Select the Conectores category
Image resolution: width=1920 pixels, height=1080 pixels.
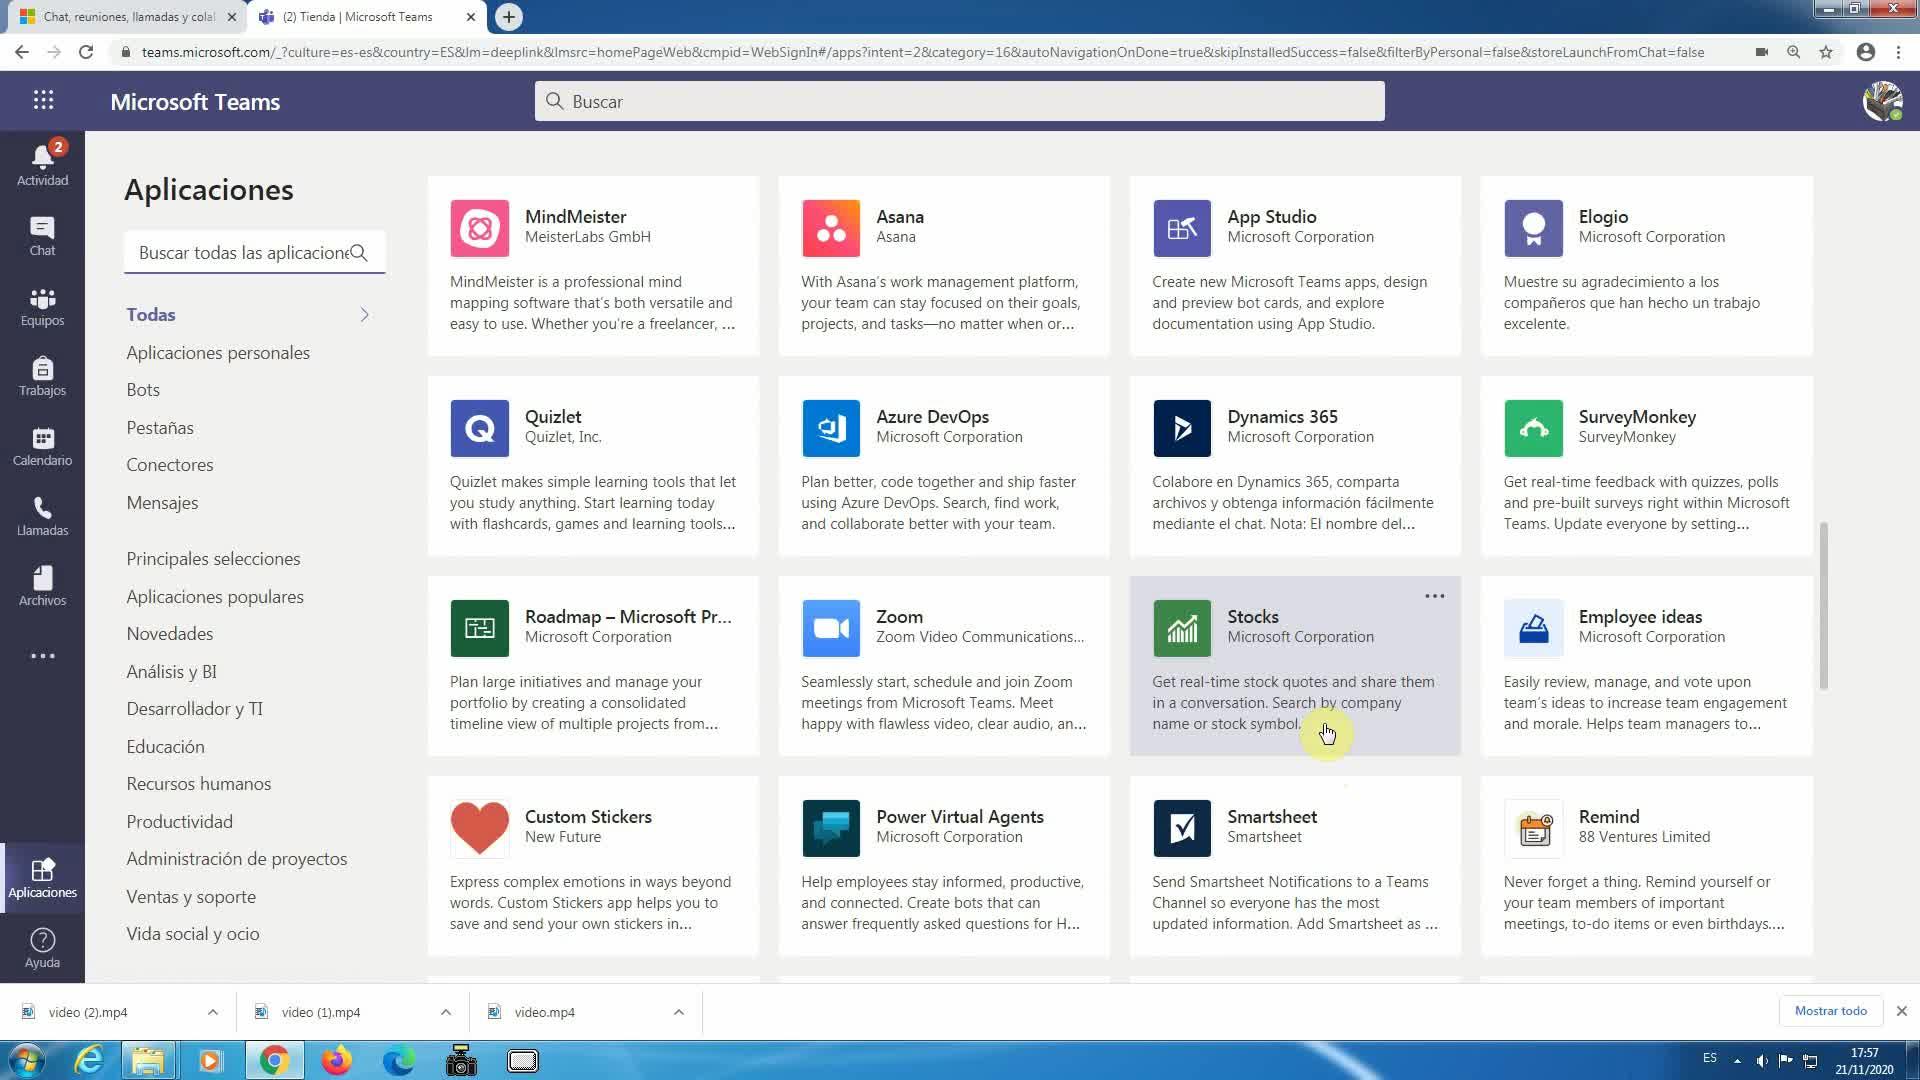170,465
